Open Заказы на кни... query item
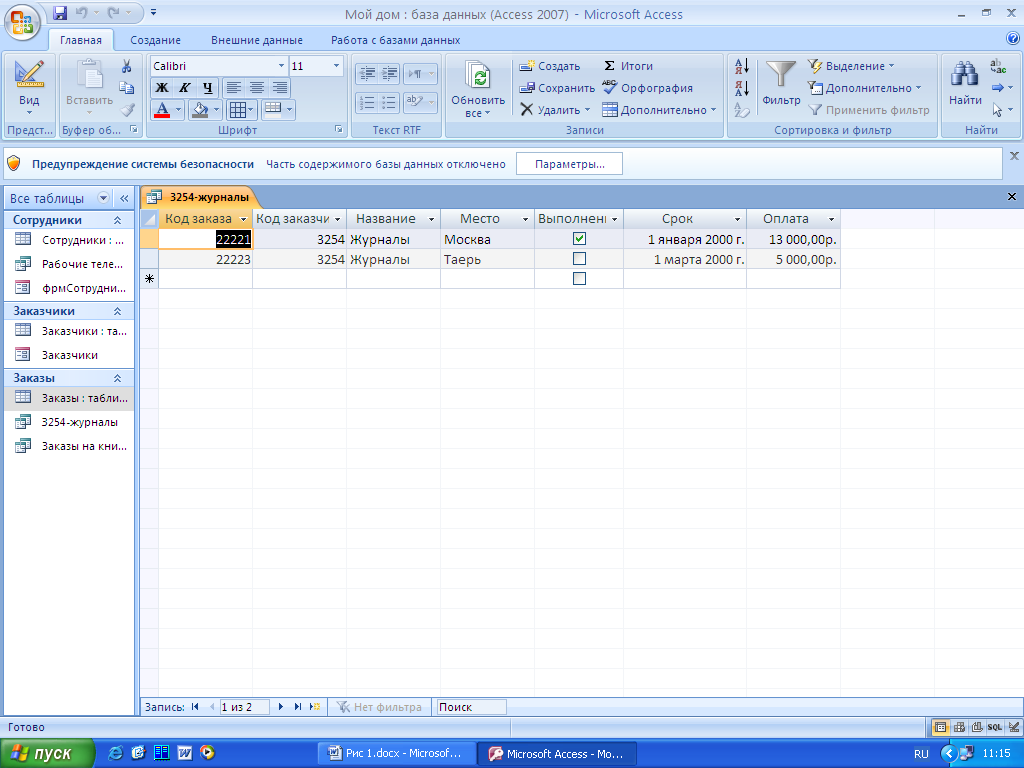The image size is (1024, 768). (x=69, y=446)
